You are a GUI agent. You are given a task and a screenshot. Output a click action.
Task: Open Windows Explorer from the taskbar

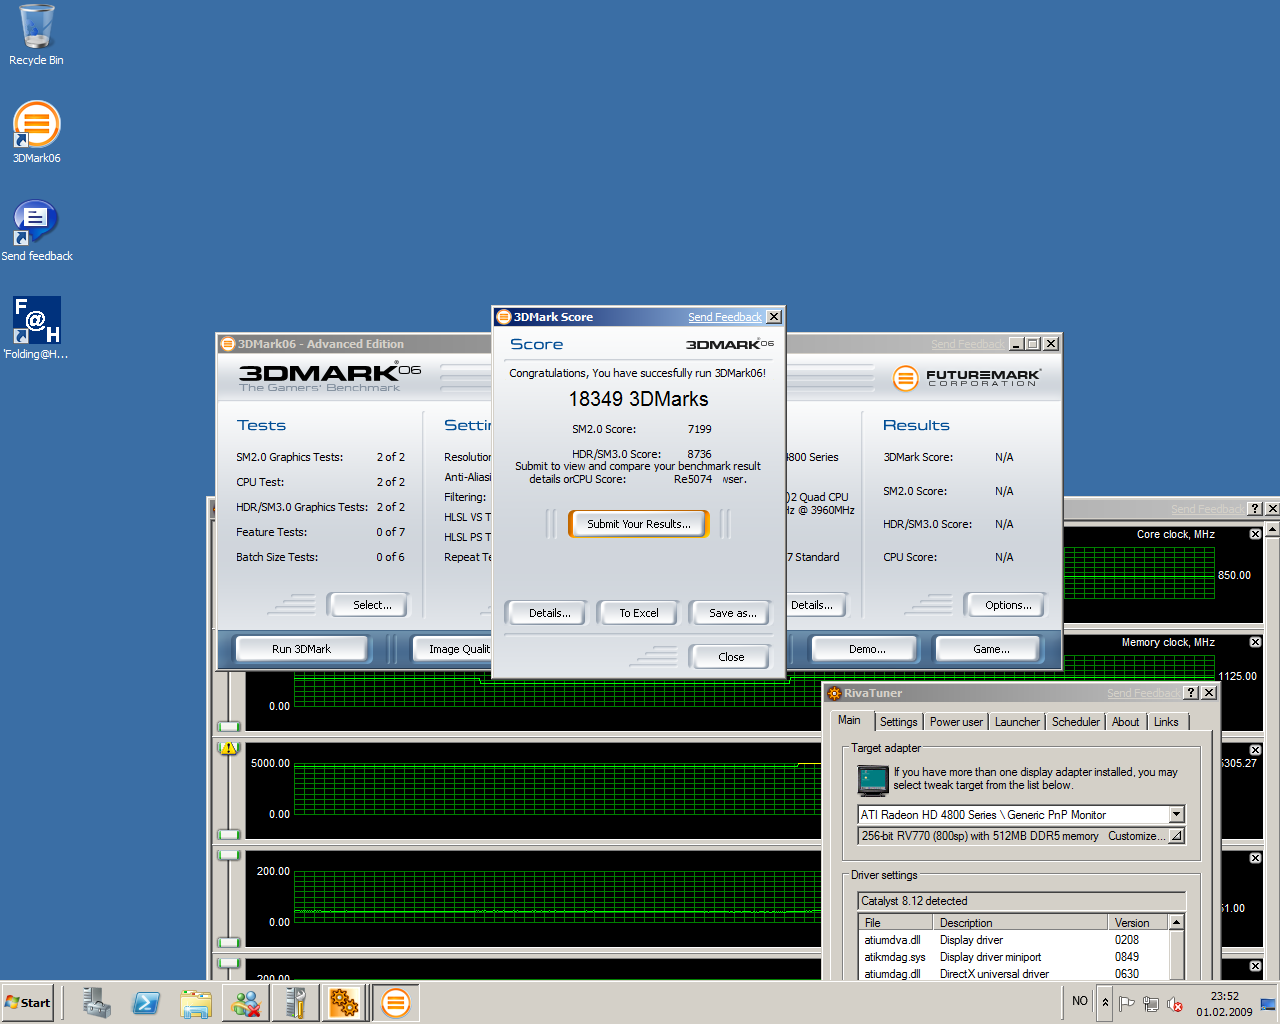[196, 1003]
